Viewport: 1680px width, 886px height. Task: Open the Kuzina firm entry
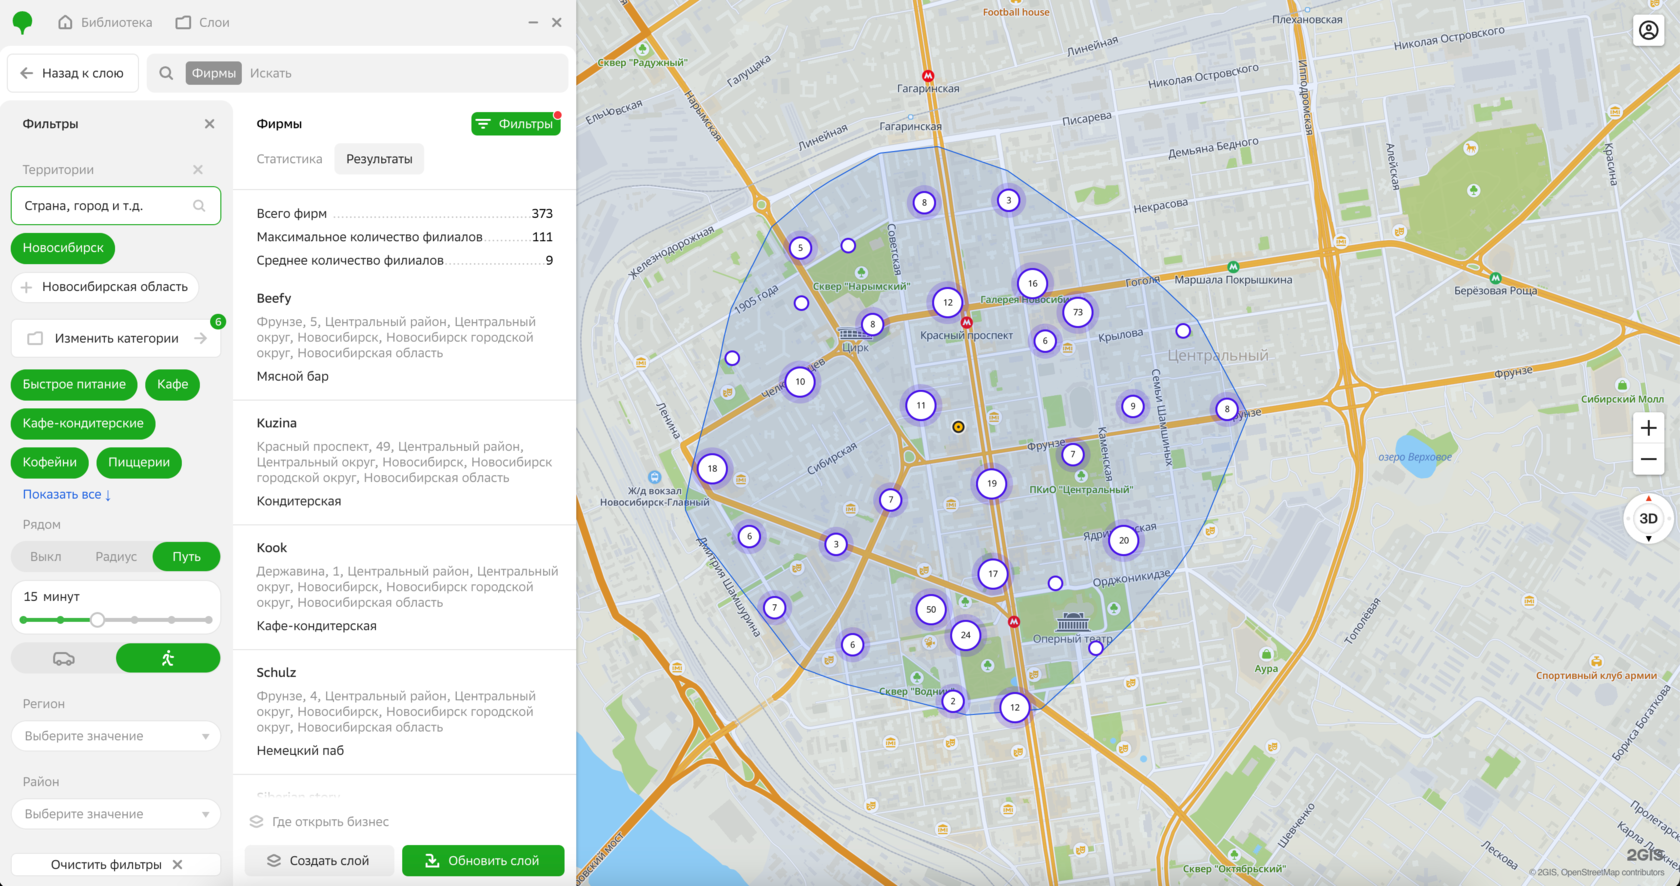click(404, 462)
